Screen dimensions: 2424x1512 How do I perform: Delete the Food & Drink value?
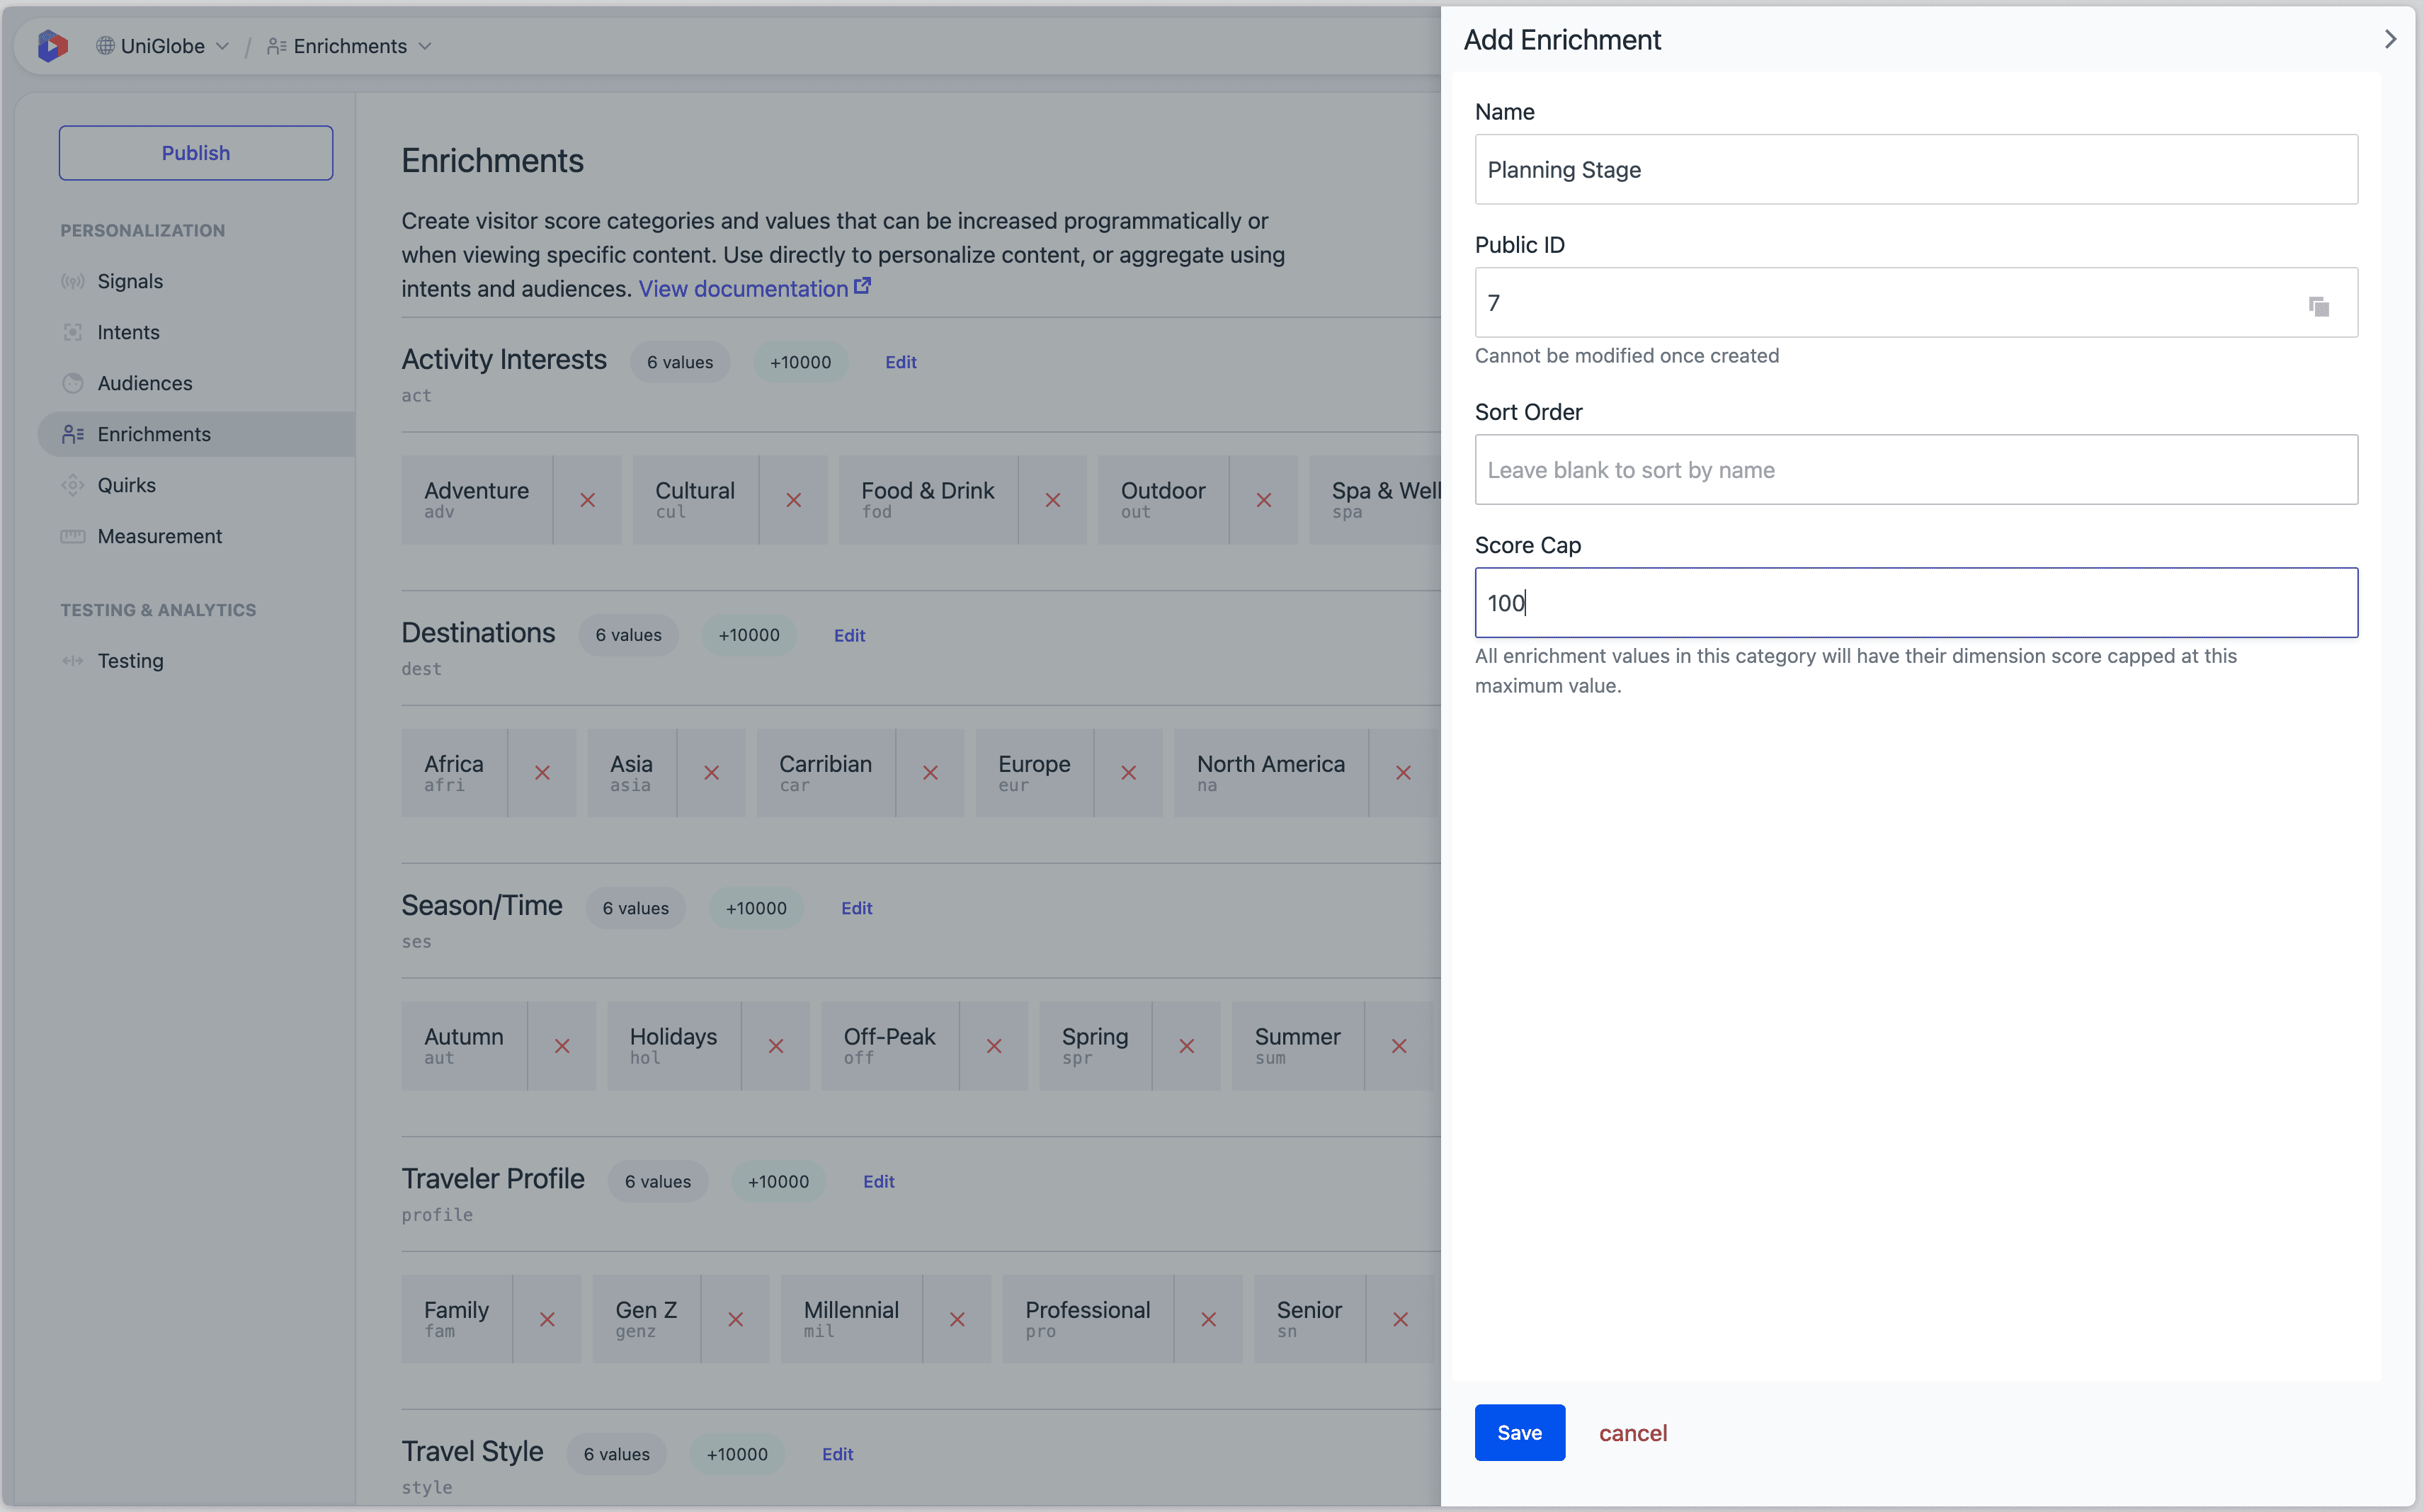[x=1052, y=500]
